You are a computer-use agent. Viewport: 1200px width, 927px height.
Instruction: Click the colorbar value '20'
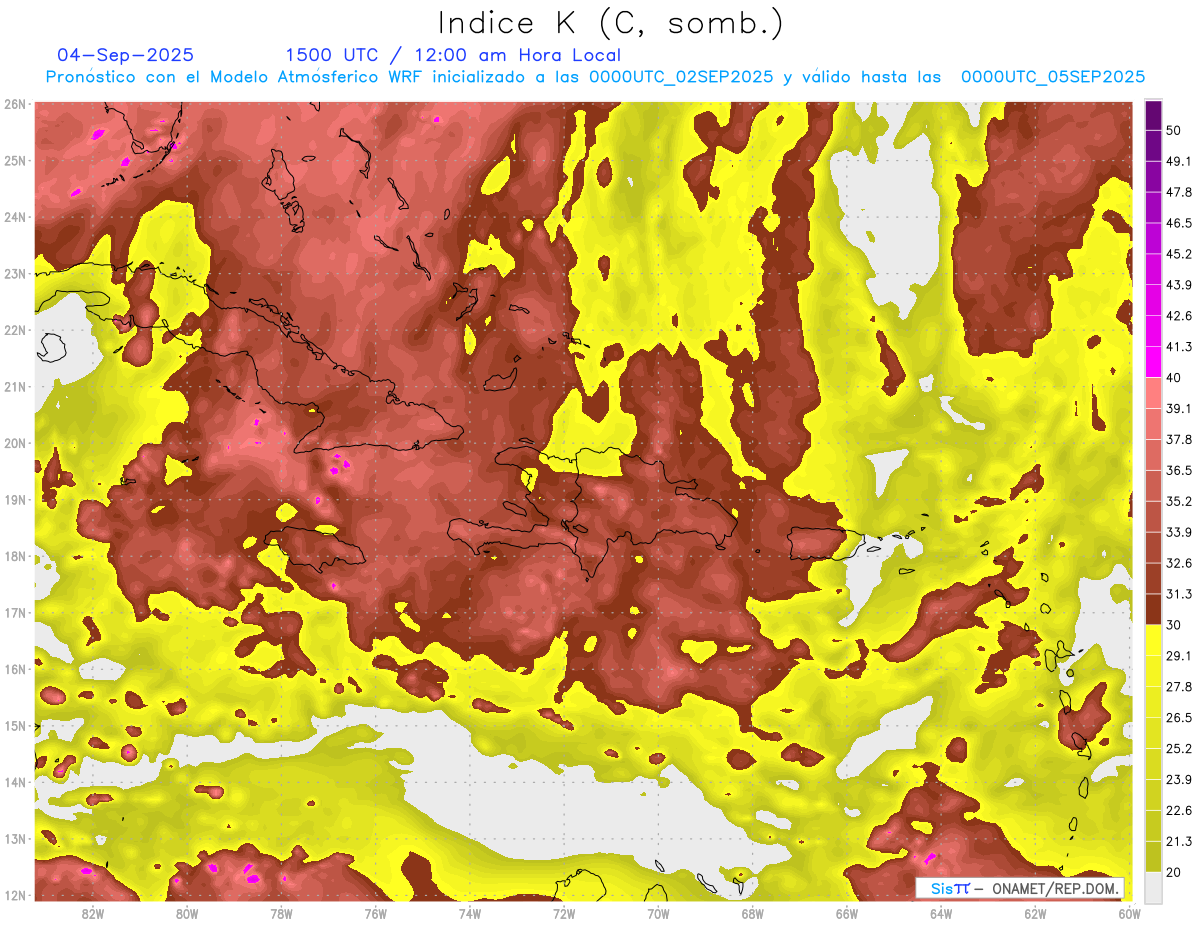coord(1174,872)
